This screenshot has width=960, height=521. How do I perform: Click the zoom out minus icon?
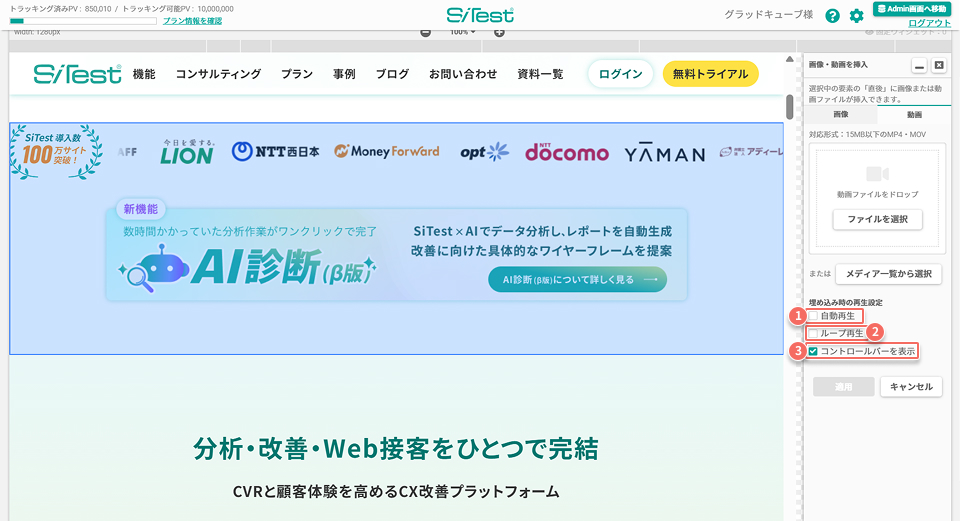click(x=426, y=32)
